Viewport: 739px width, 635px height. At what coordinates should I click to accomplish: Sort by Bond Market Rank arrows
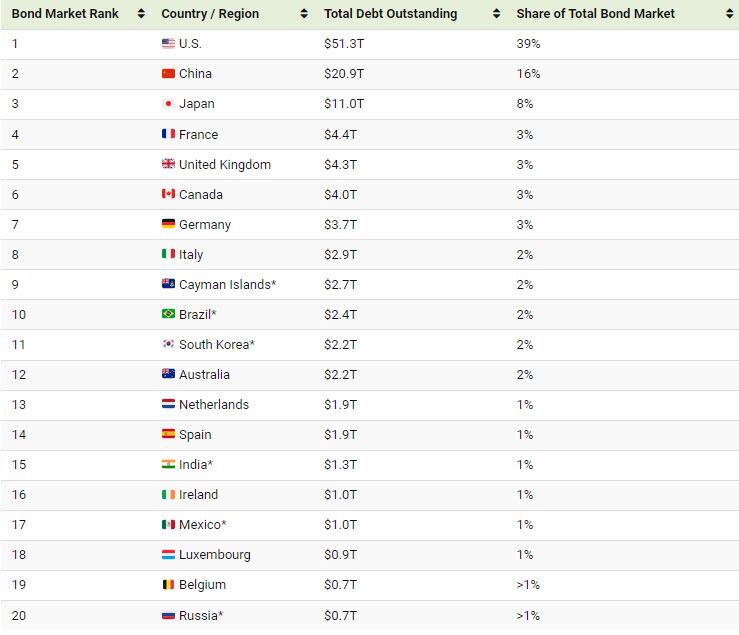click(140, 14)
